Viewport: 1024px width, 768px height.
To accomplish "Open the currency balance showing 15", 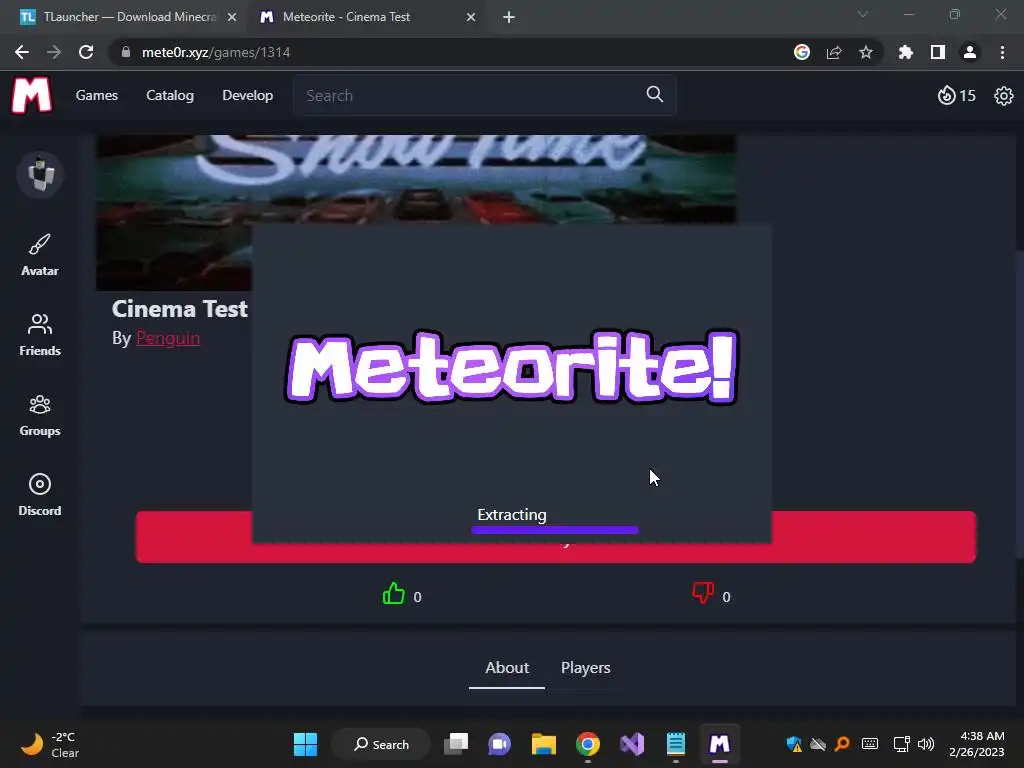I will pyautogui.click(x=957, y=95).
